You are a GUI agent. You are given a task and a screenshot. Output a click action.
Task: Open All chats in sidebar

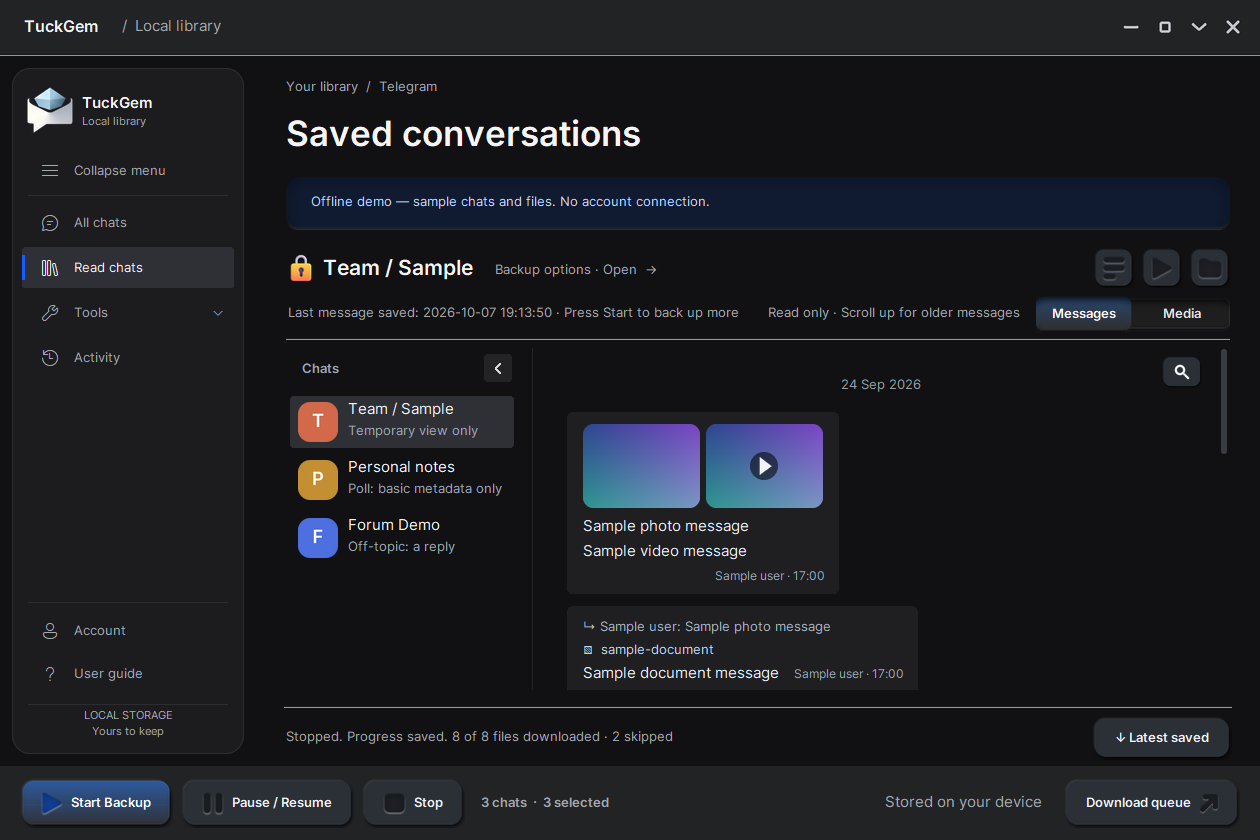coord(128,223)
